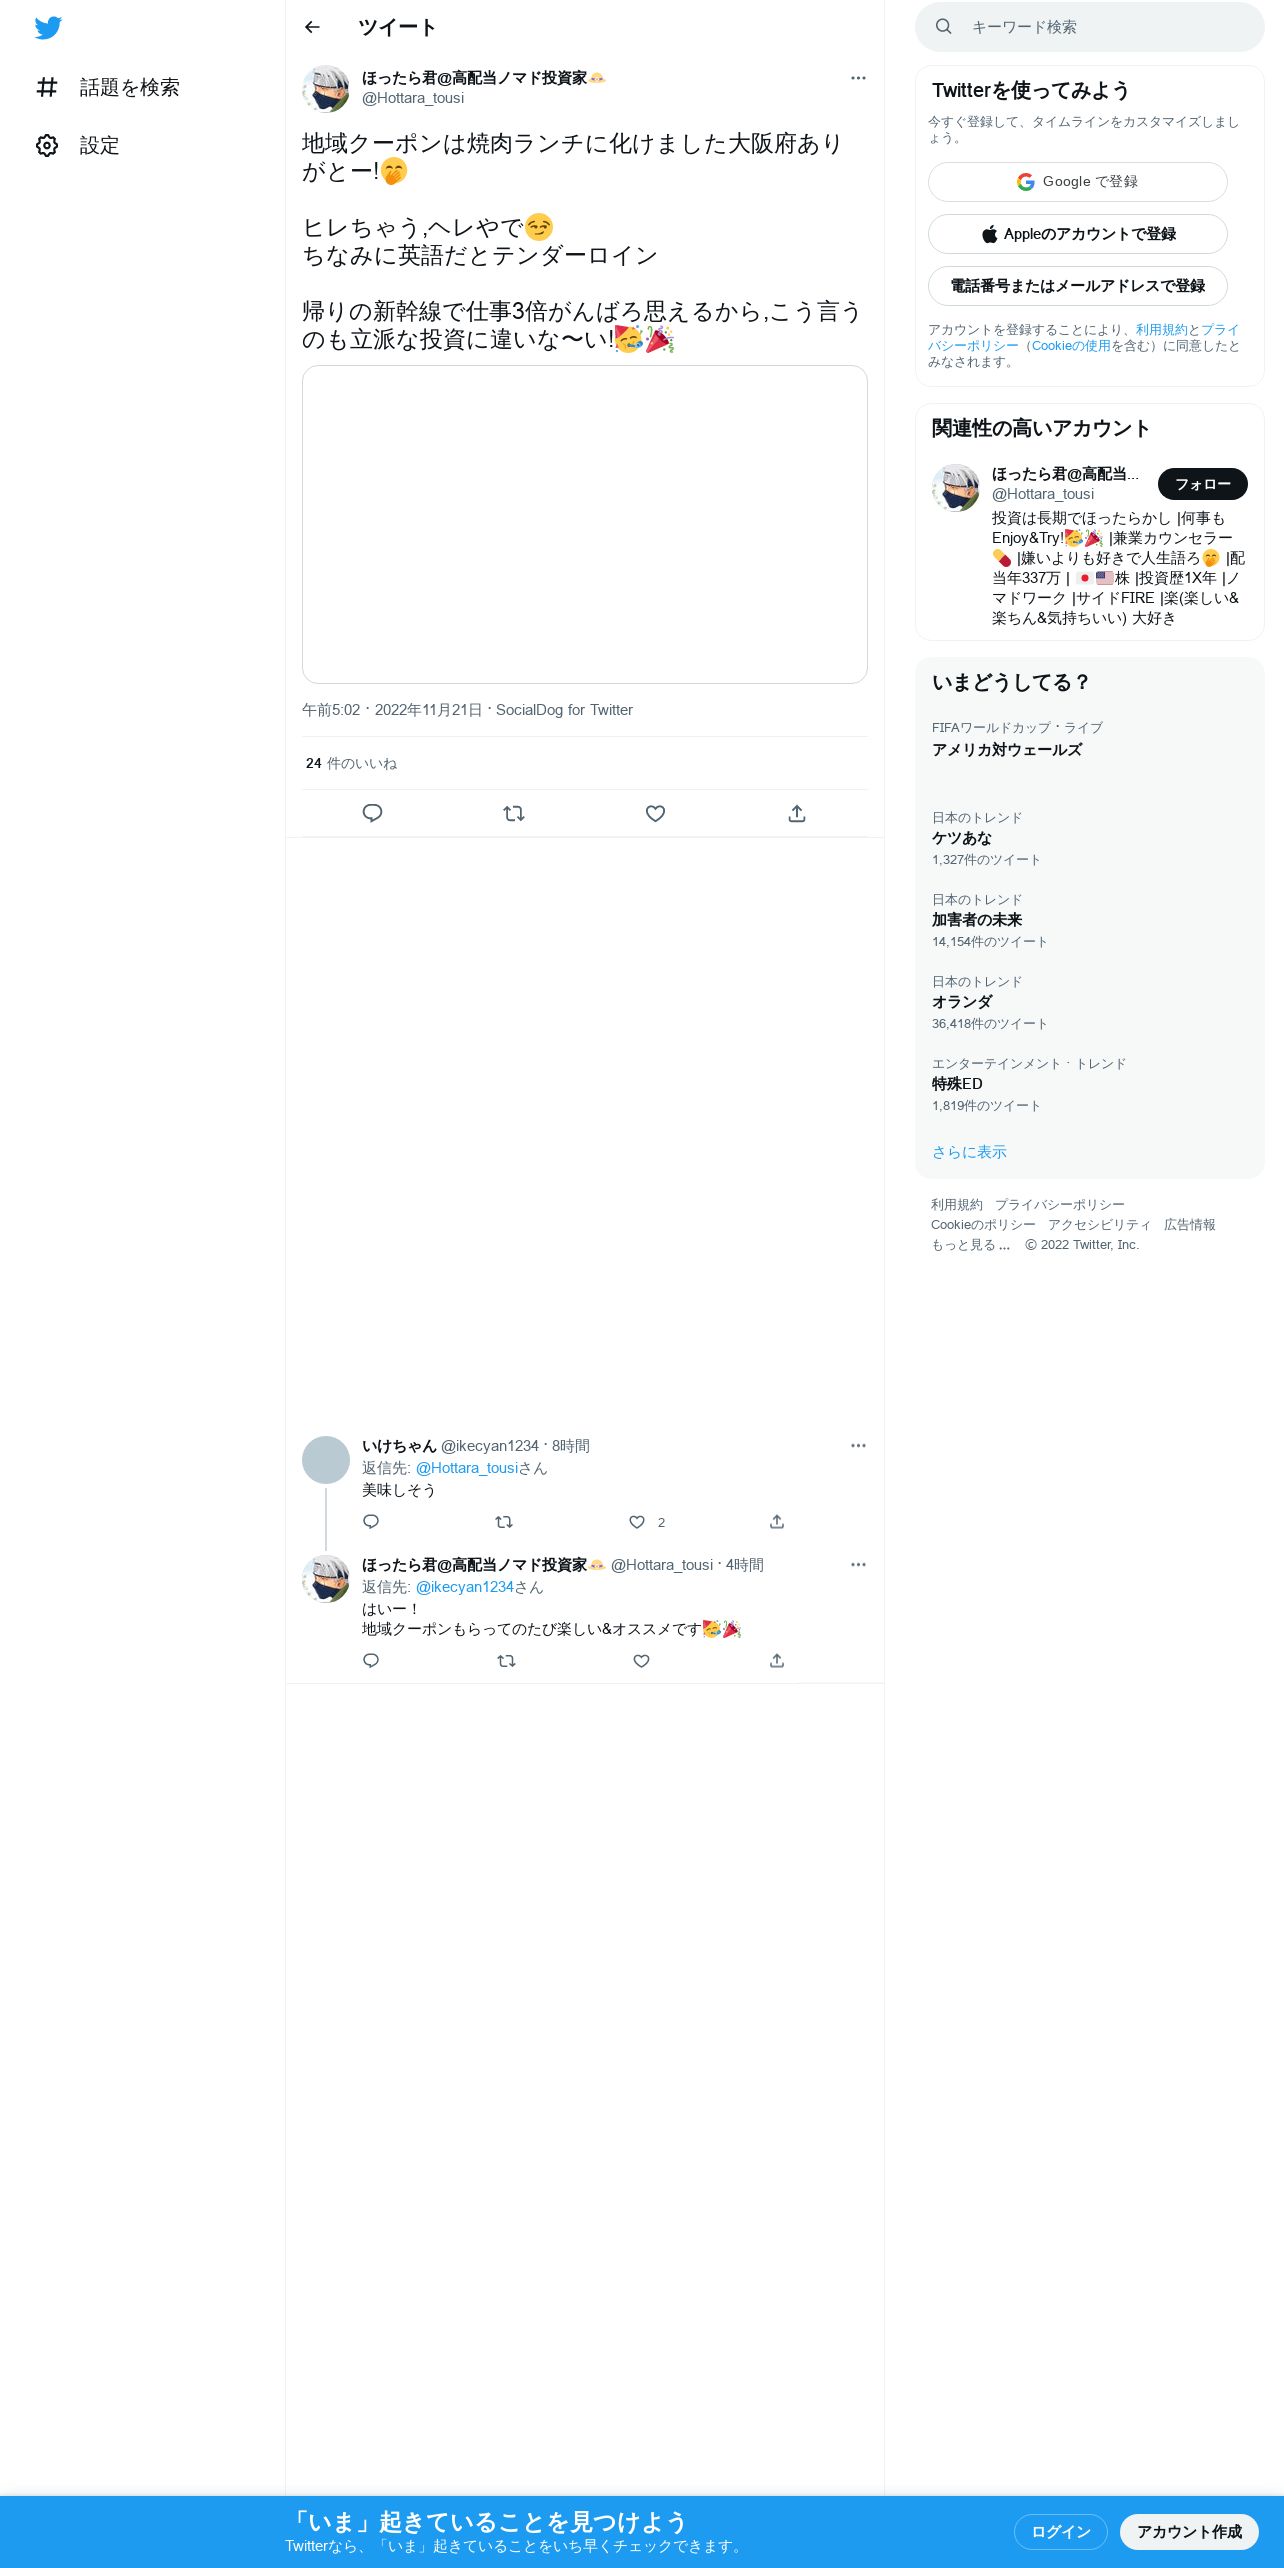Retweet the main tweet

[514, 813]
